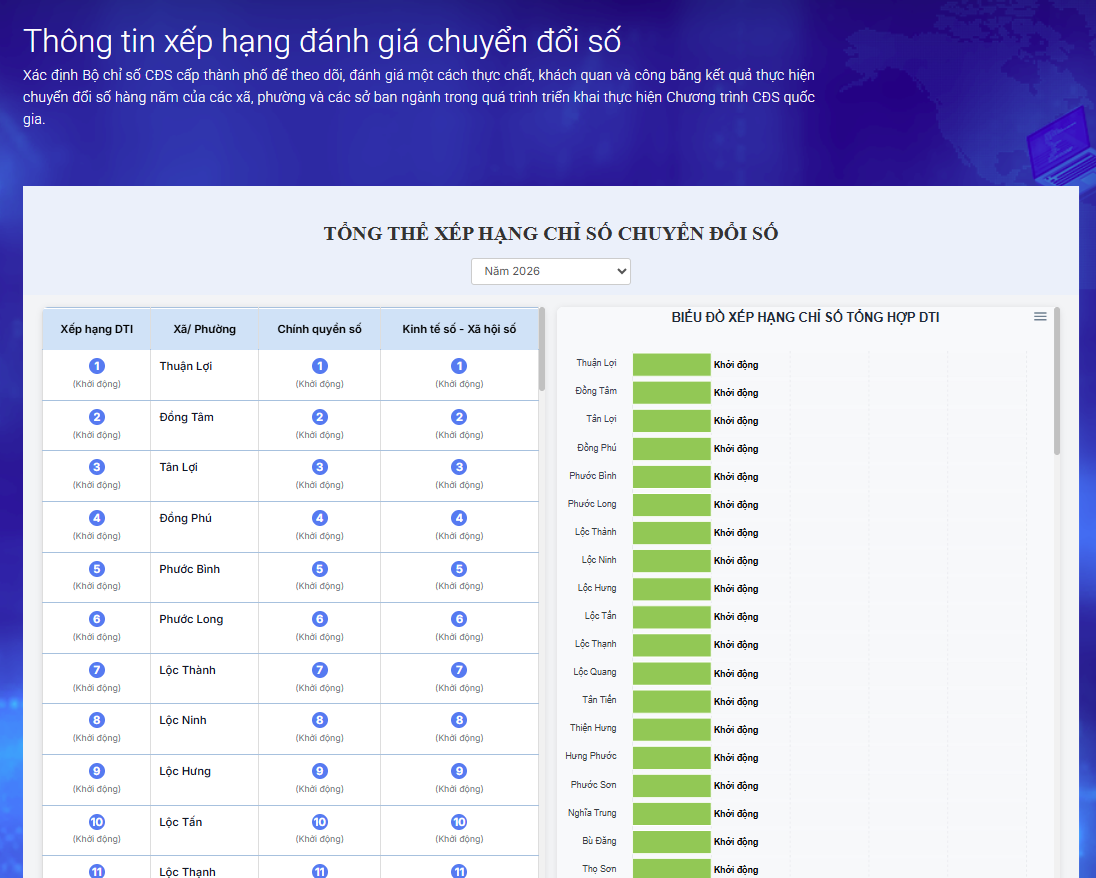The height and width of the screenshot is (878, 1096).
Task: Click the Nghĩa Trung chart axis label
Action: (x=592, y=812)
